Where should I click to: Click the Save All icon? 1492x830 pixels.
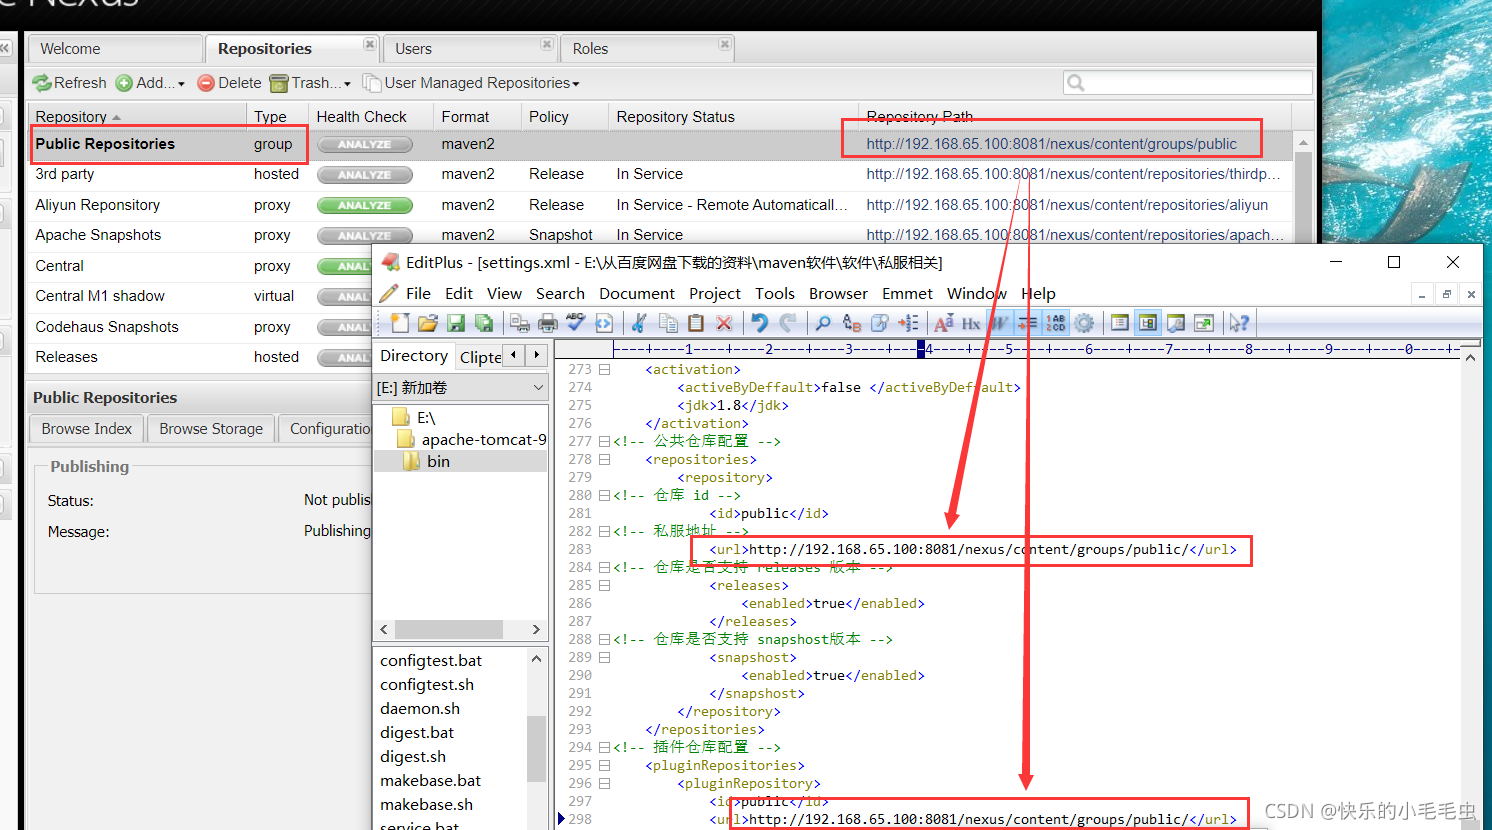(x=484, y=323)
